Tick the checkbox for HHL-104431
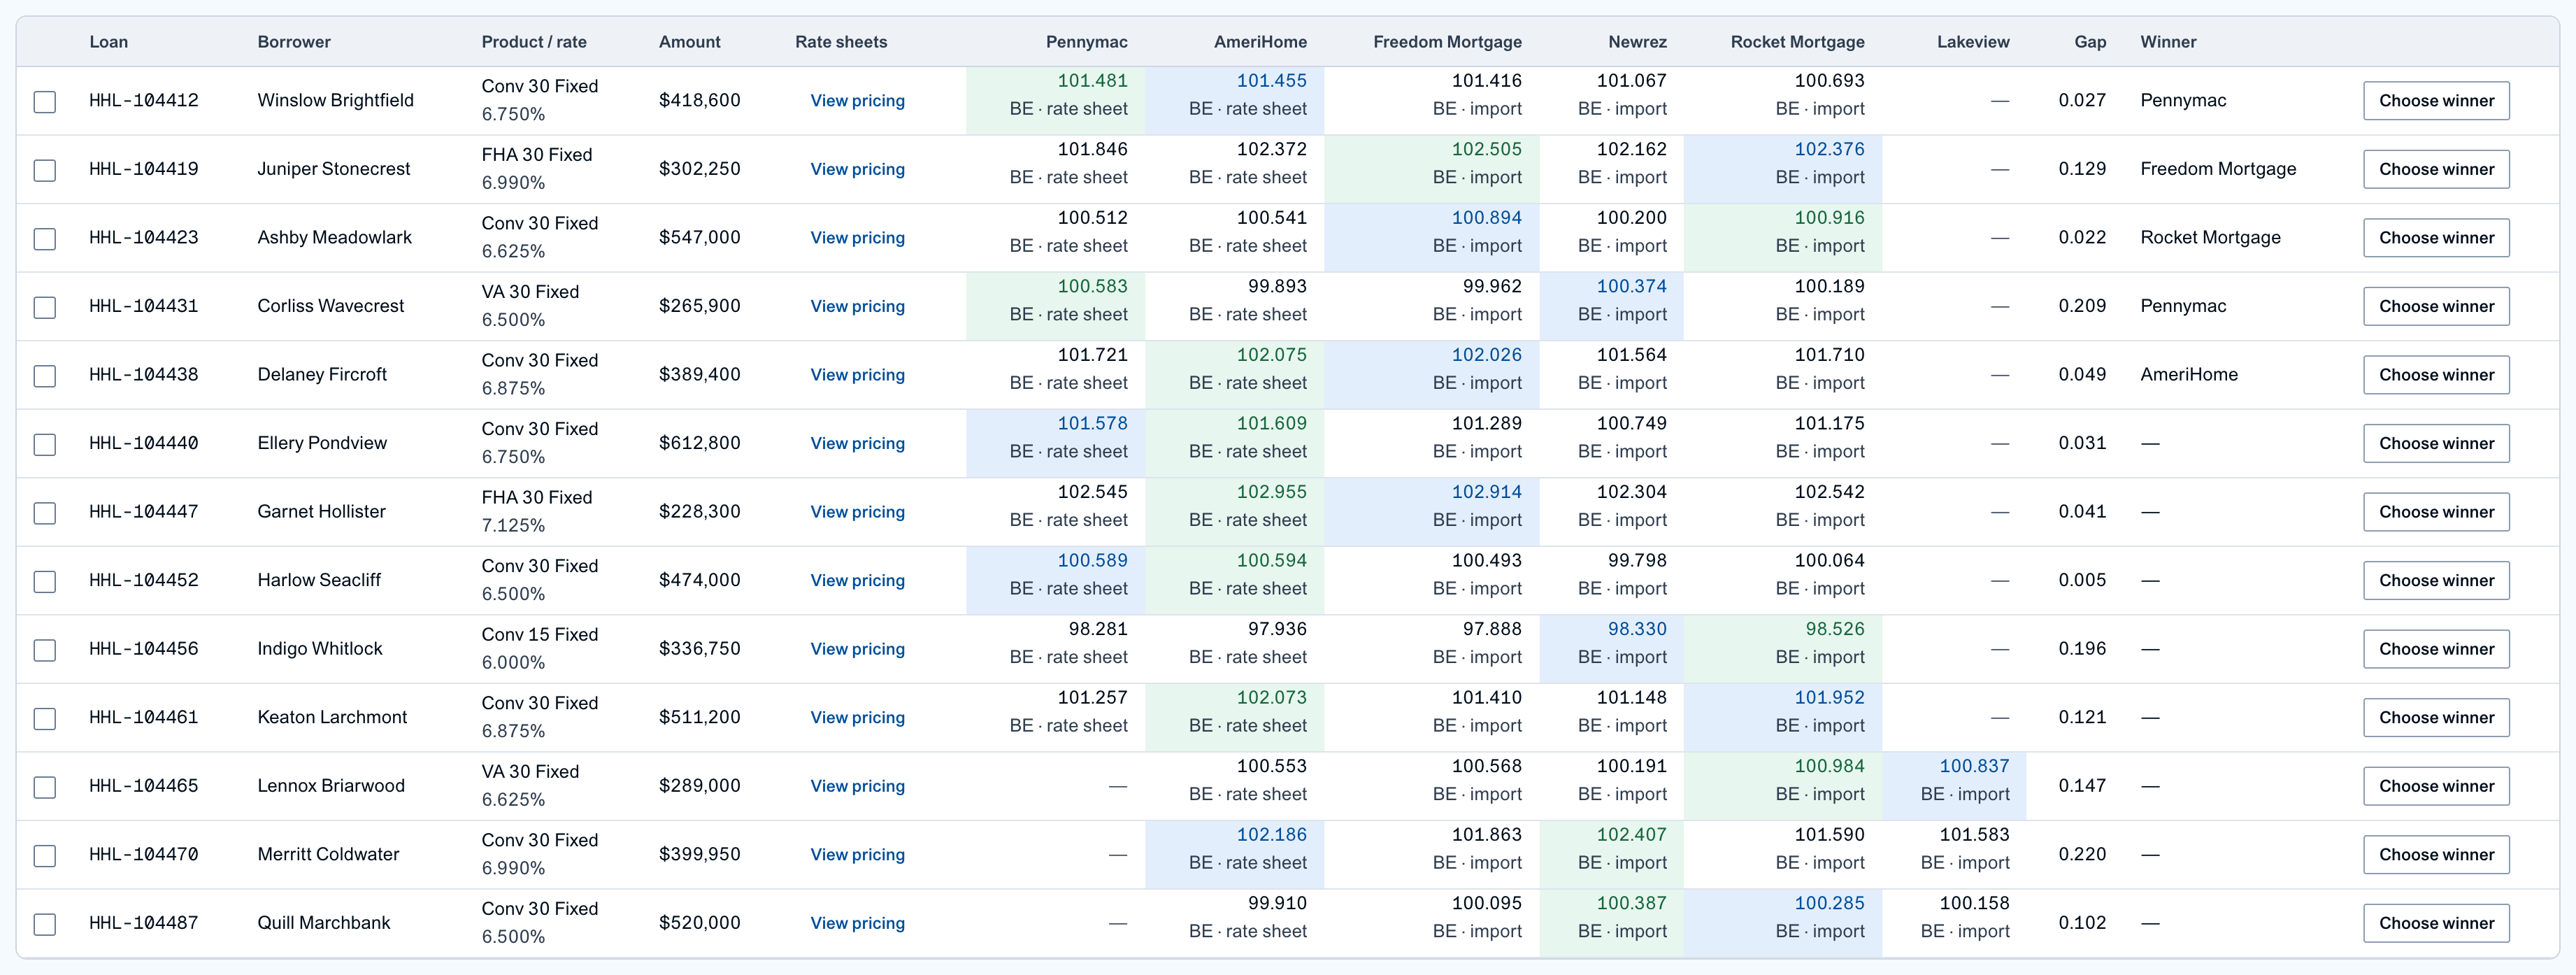The width and height of the screenshot is (2576, 975). point(45,307)
